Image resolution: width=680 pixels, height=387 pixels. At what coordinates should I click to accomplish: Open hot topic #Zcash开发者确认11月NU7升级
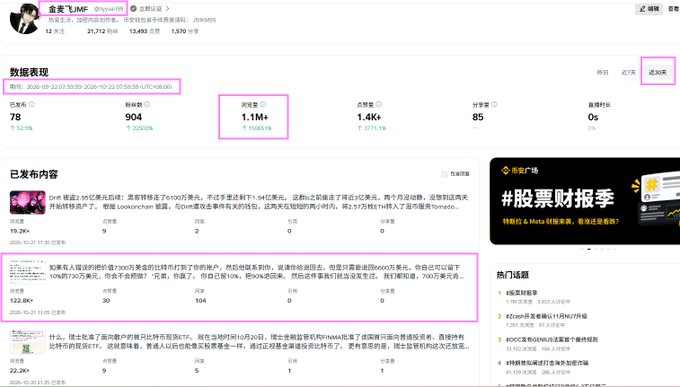(546, 316)
